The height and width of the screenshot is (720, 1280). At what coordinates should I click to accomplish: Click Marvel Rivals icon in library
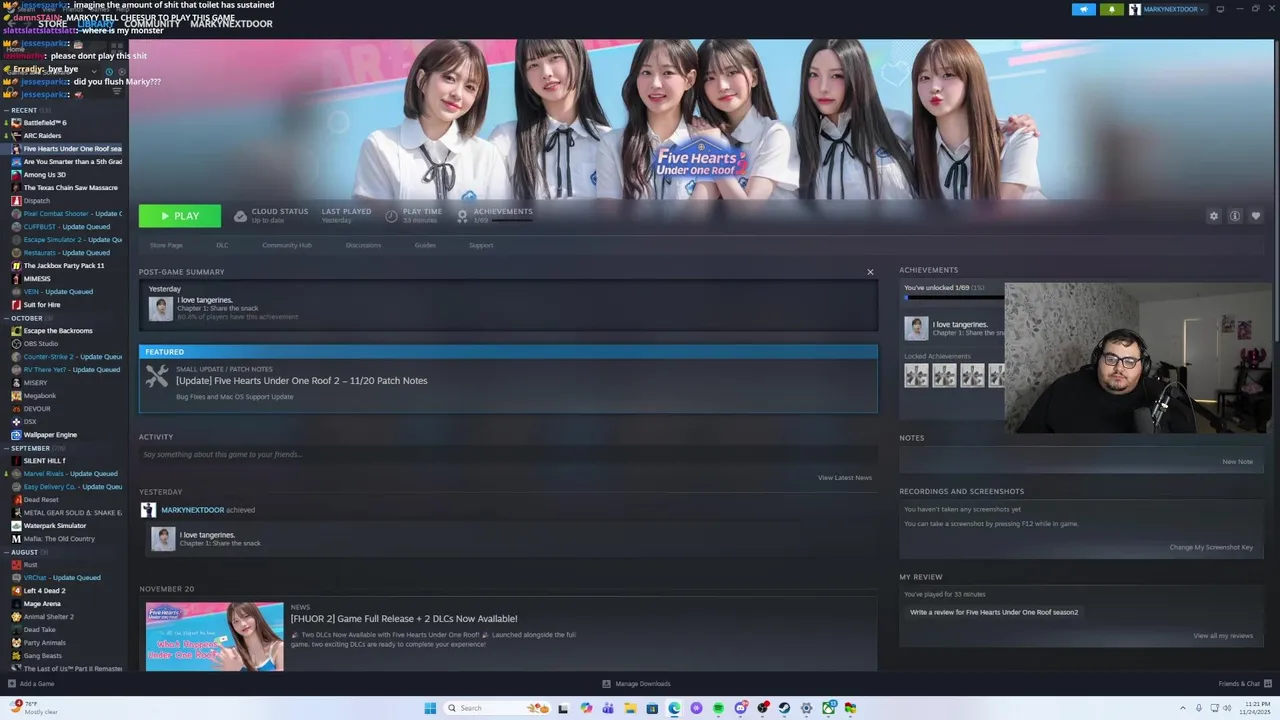coord(16,474)
